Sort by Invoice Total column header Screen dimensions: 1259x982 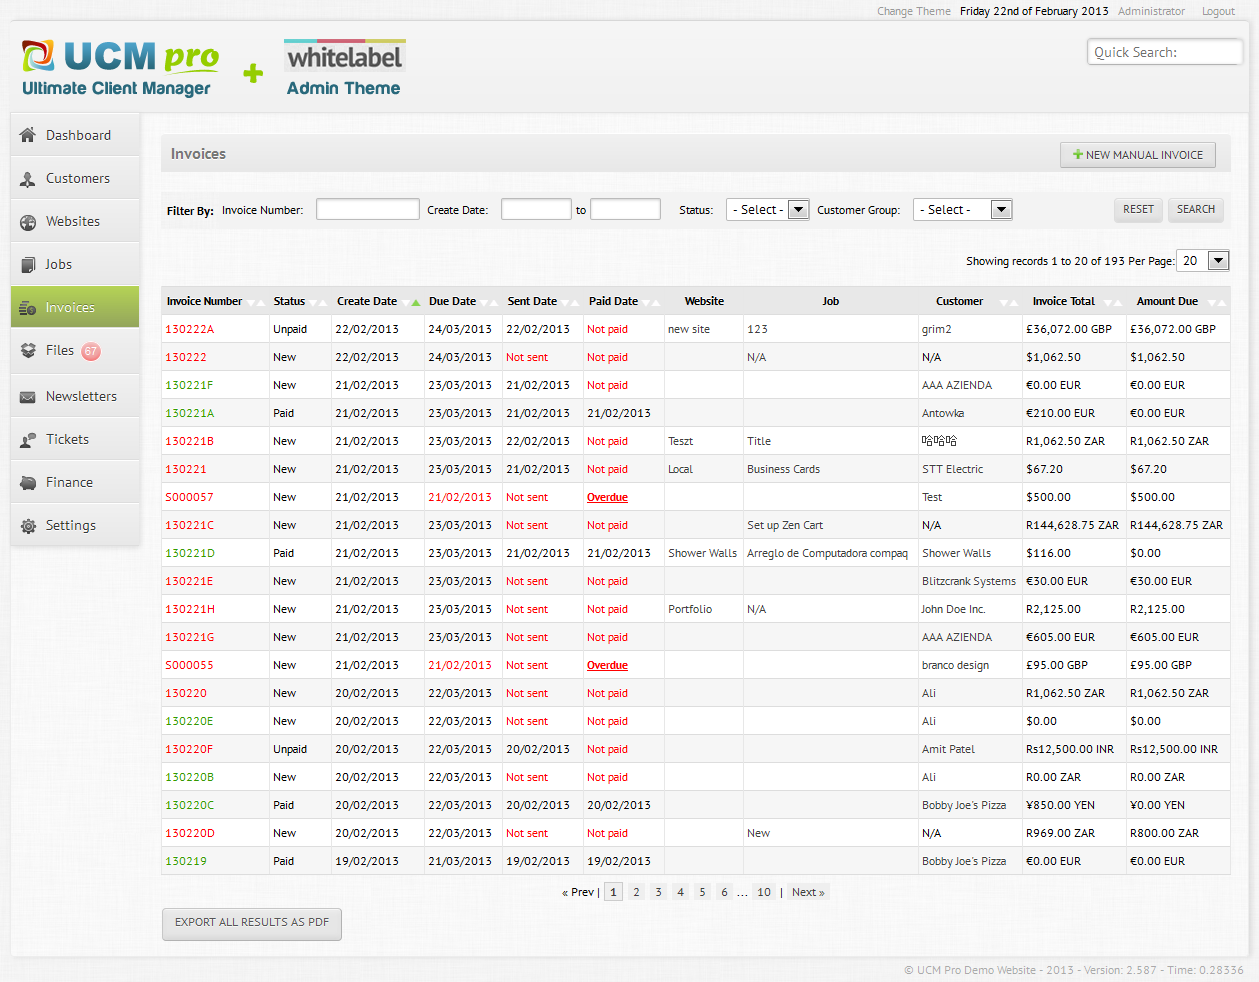tap(1063, 301)
